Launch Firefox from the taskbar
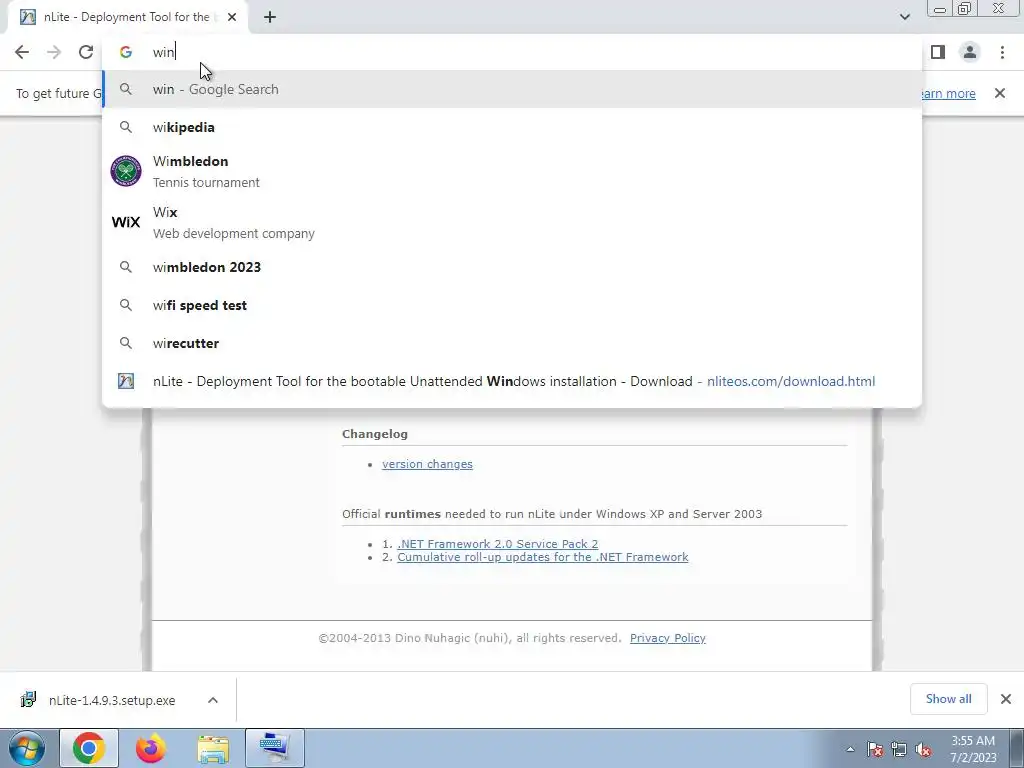 coord(151,749)
